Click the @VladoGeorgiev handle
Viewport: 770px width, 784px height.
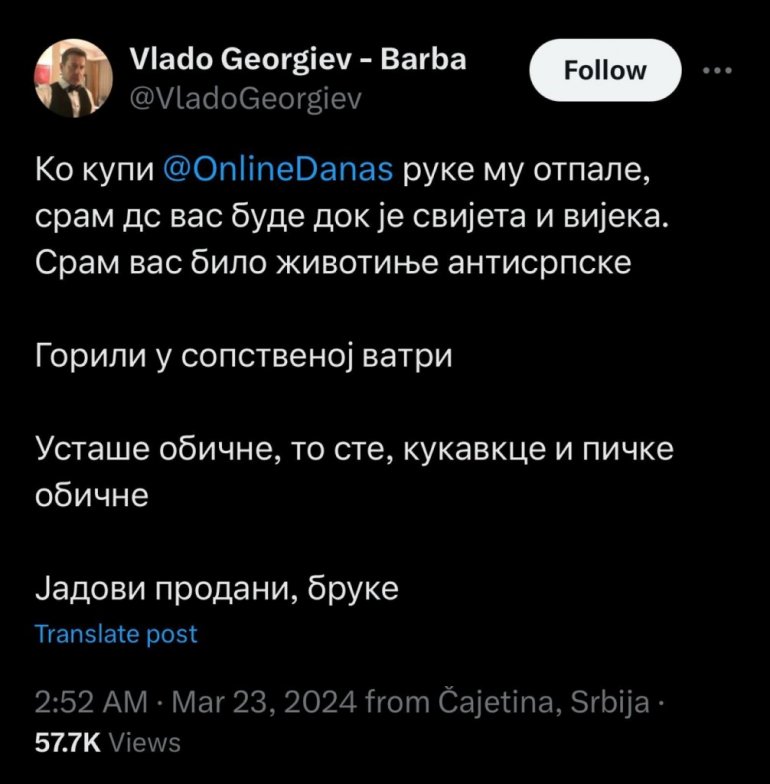click(246, 98)
